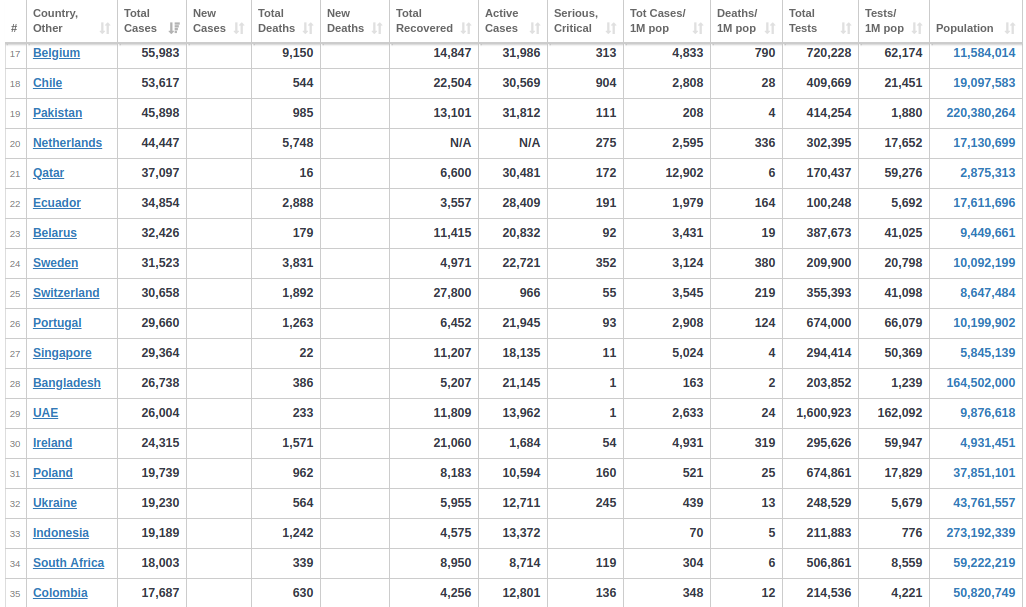Open the Belgium country link
The height and width of the screenshot is (607, 1026).
coord(56,53)
